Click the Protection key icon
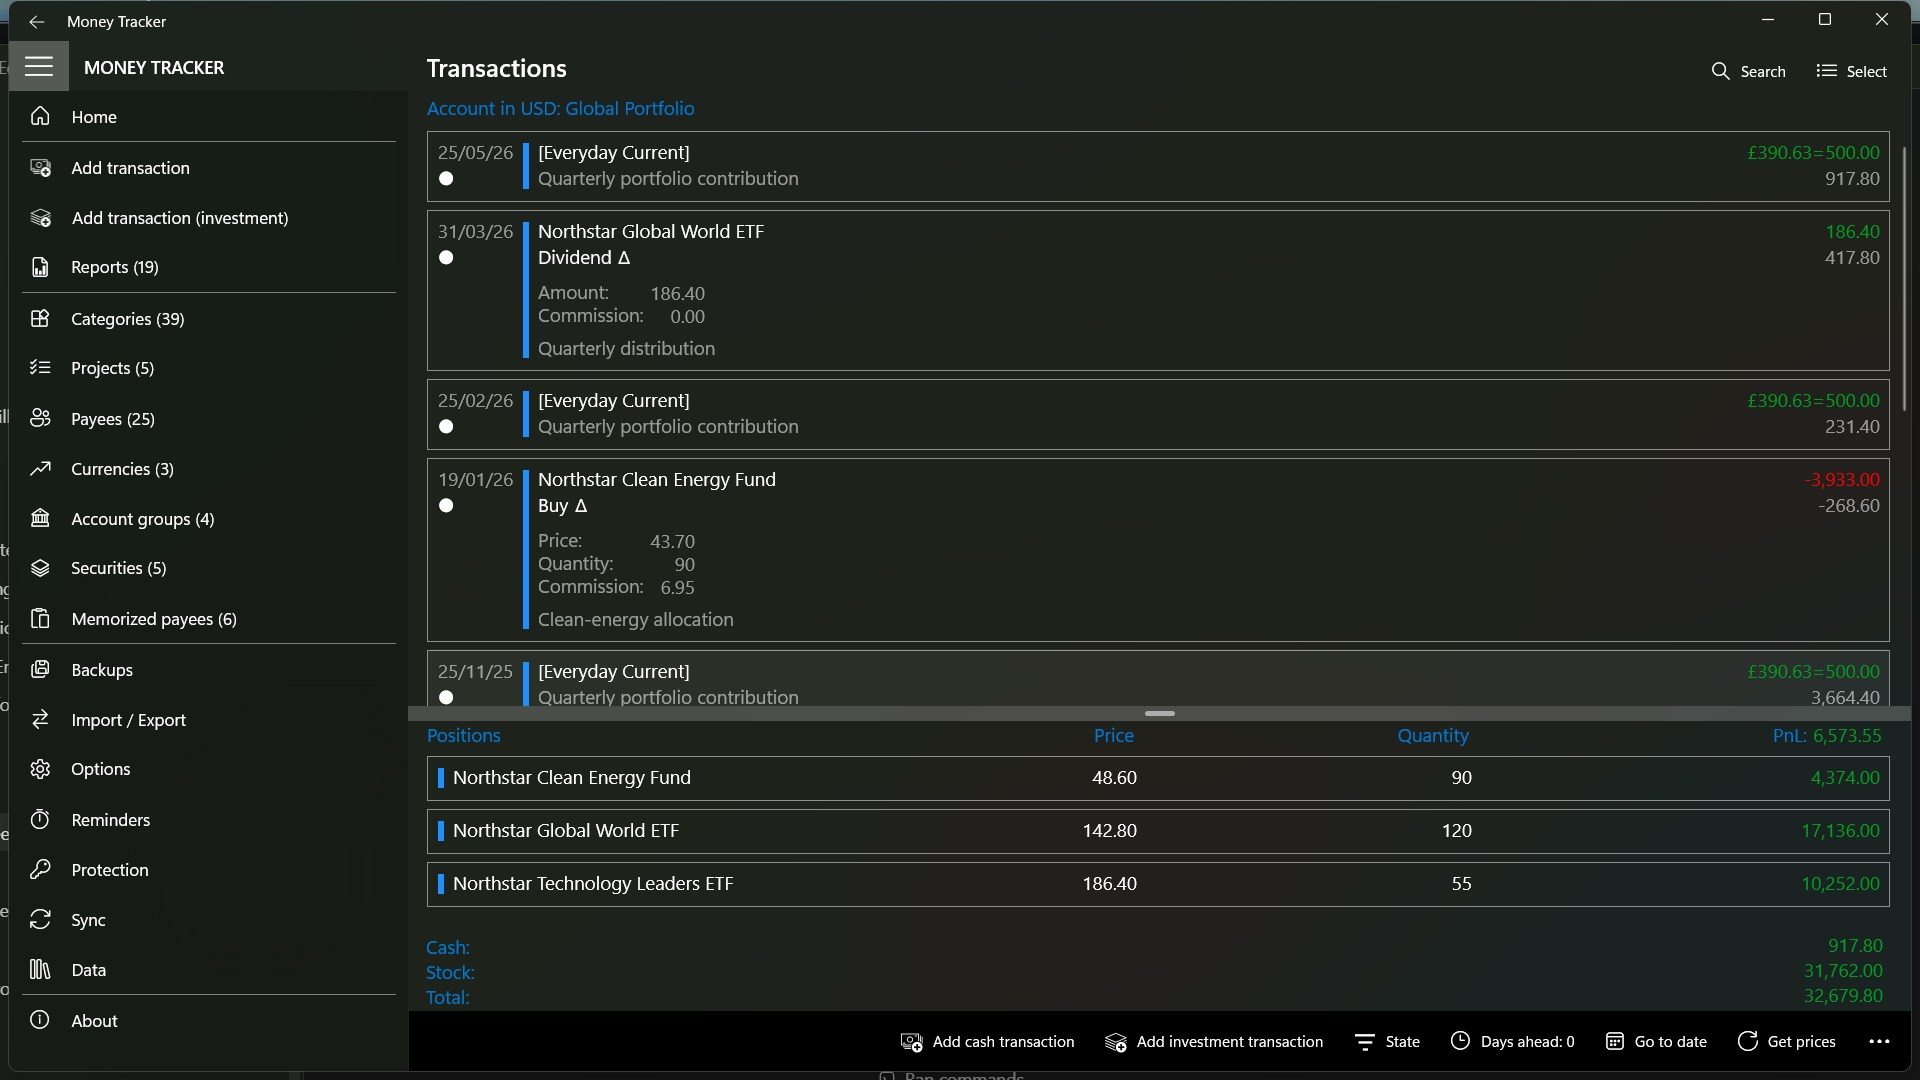 coord(40,869)
